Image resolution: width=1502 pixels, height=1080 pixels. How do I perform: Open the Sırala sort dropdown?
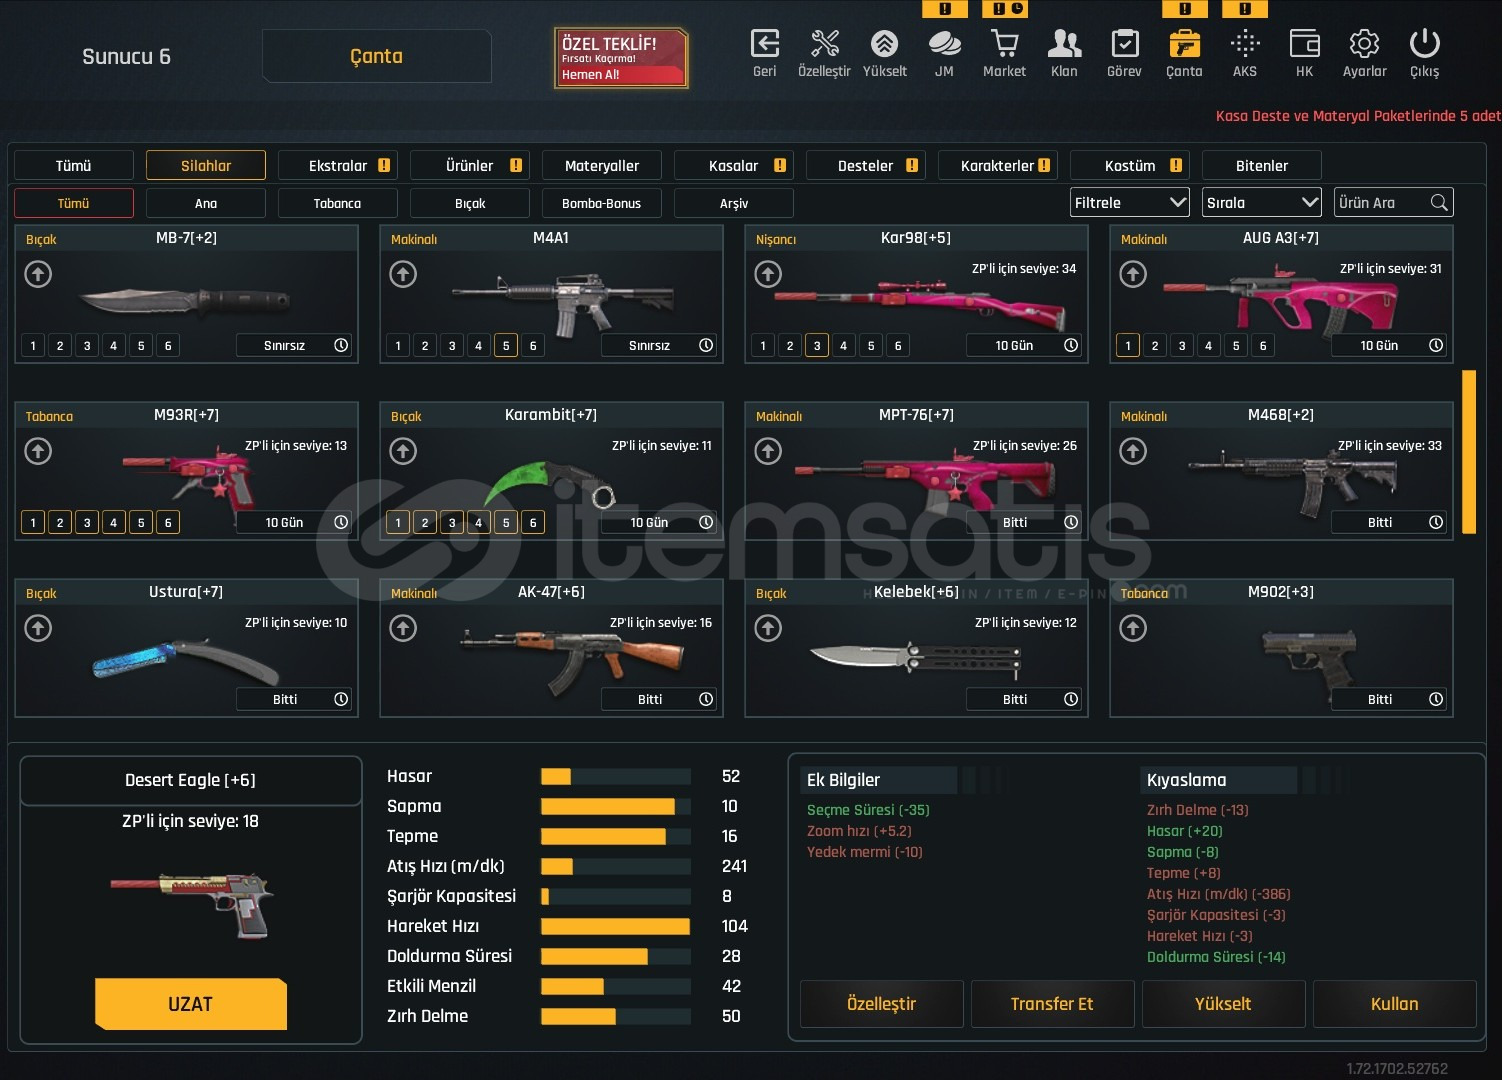click(x=1262, y=203)
